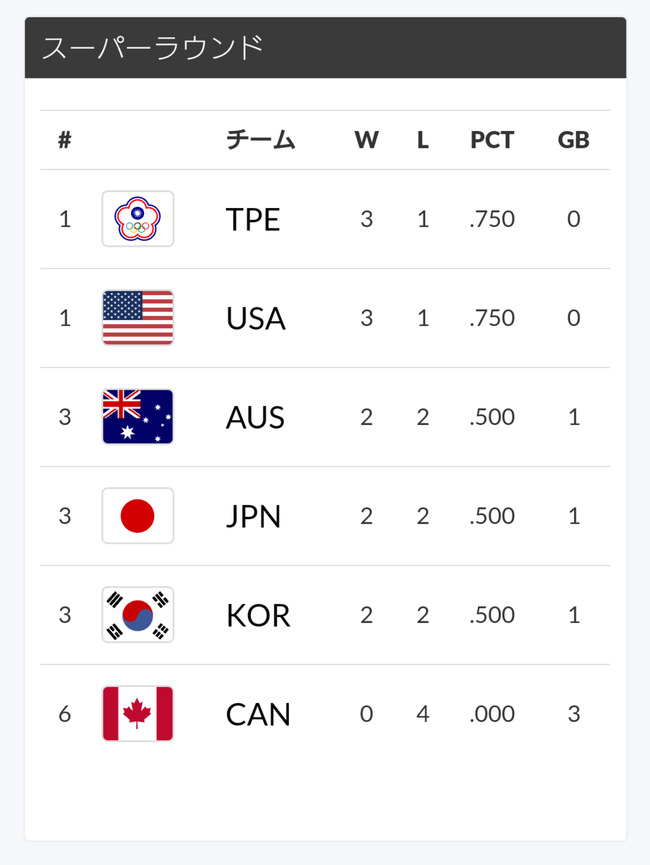This screenshot has height=865, width=650.
Task: Open the KOR team page
Action: 258,615
